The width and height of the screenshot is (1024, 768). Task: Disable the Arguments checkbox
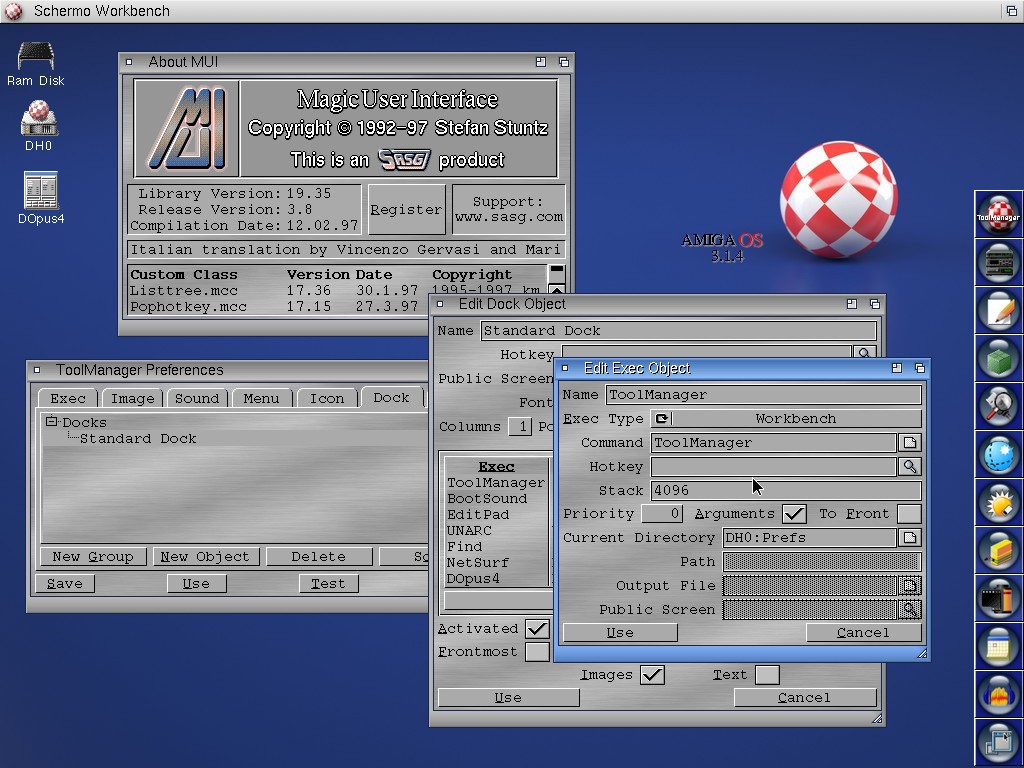coord(794,514)
